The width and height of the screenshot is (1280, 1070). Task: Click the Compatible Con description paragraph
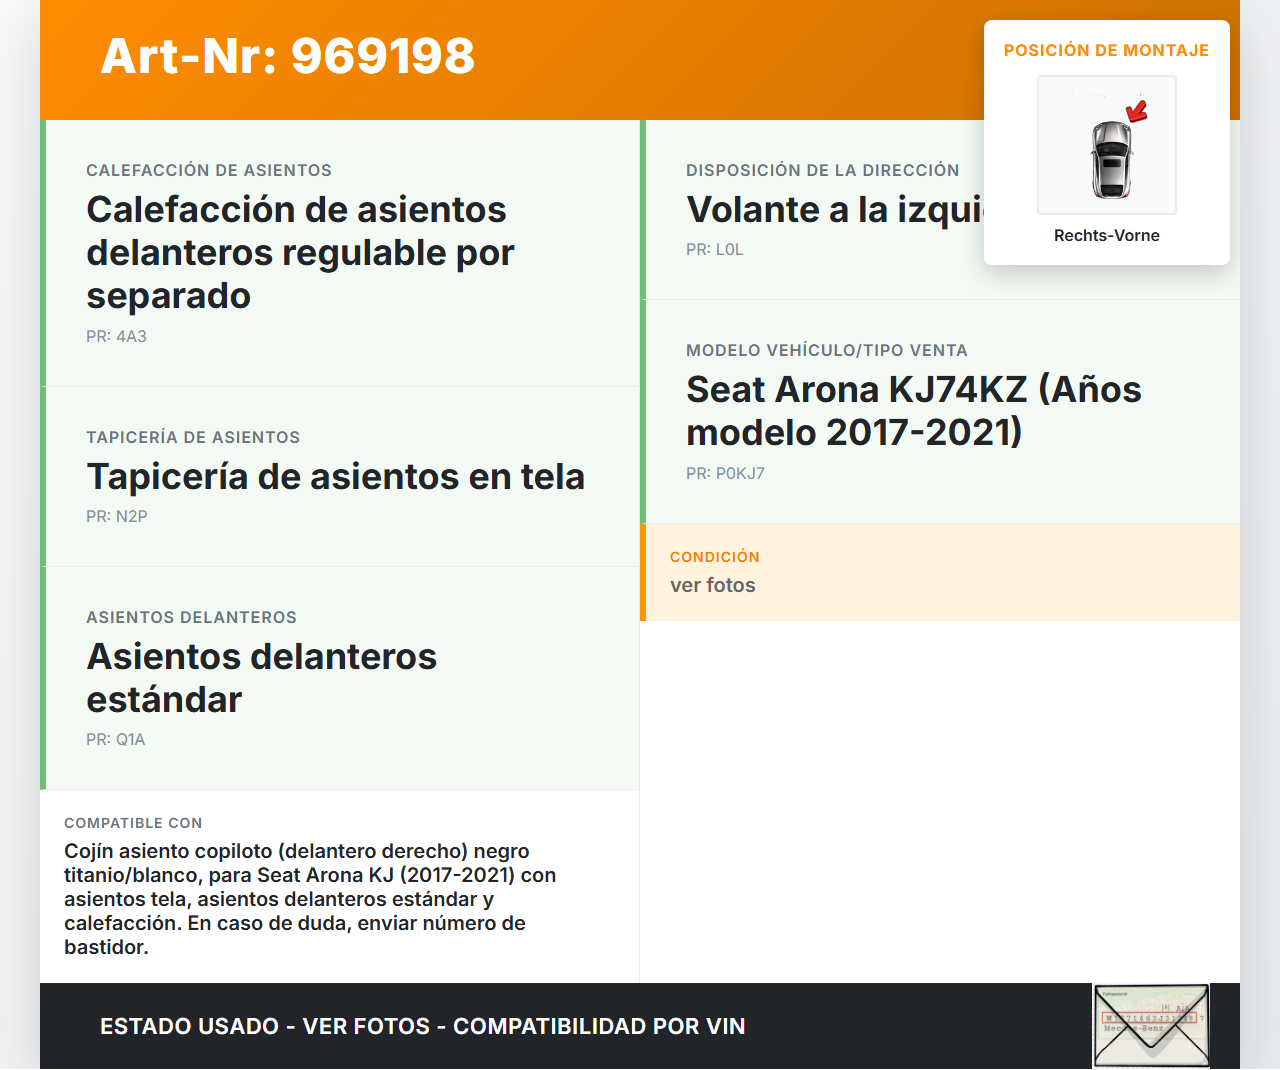click(x=310, y=899)
